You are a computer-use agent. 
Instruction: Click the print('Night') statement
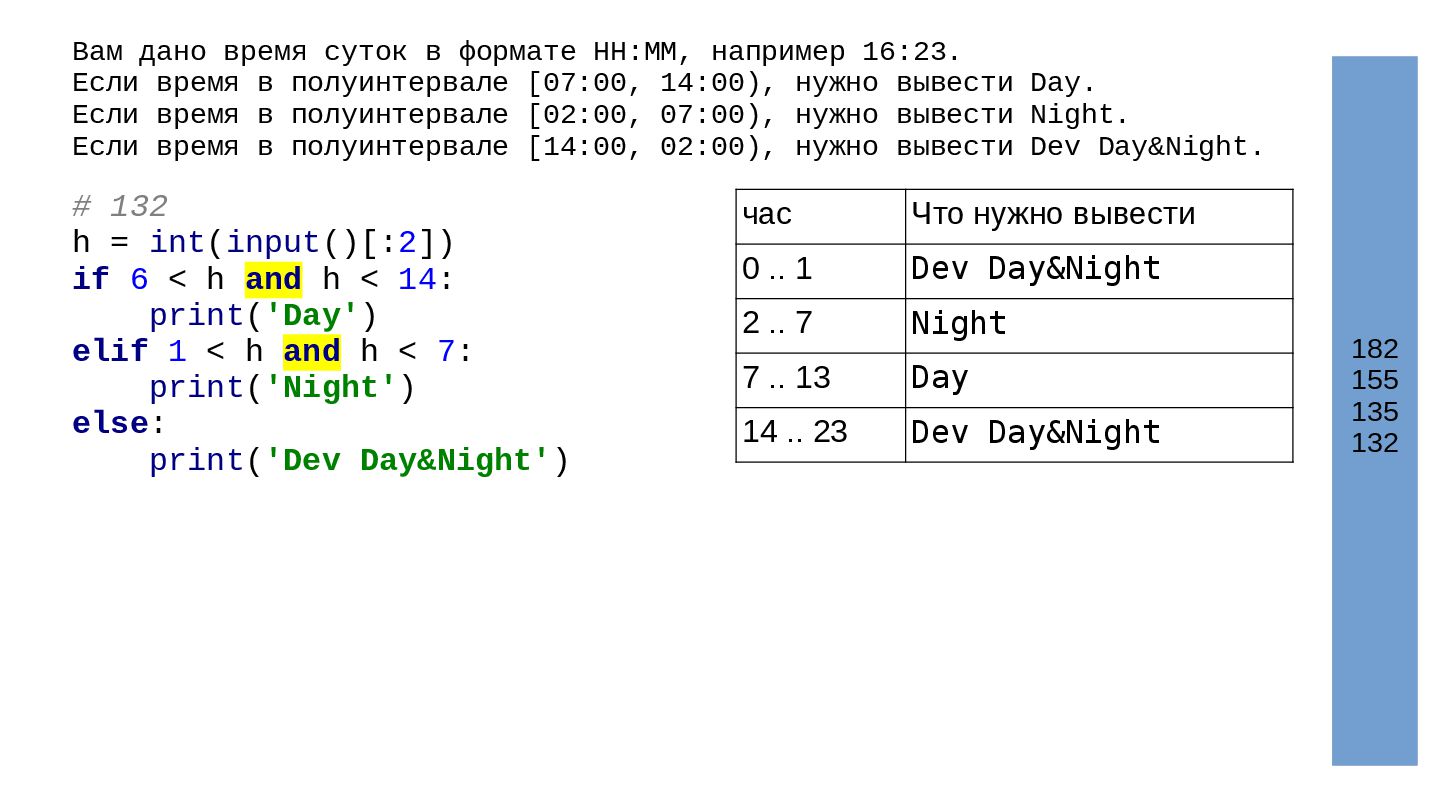pyautogui.click(x=282, y=387)
